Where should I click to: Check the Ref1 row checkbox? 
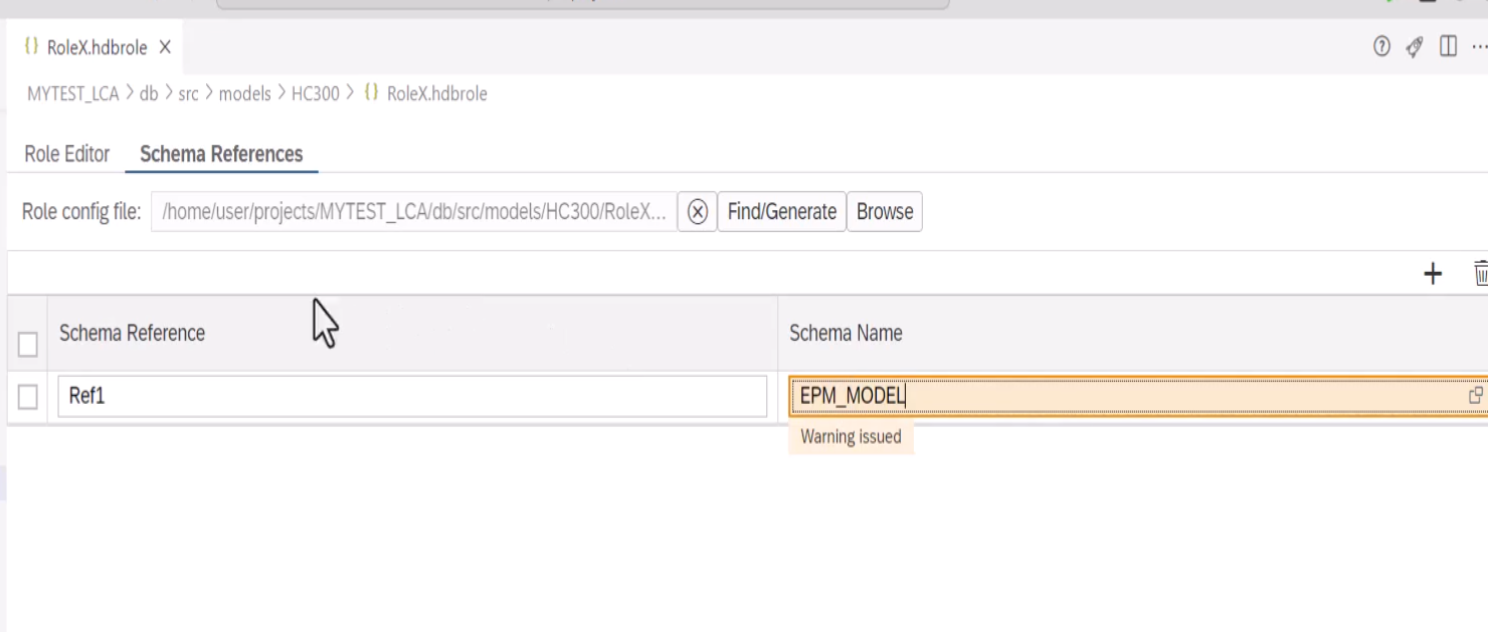(x=28, y=397)
